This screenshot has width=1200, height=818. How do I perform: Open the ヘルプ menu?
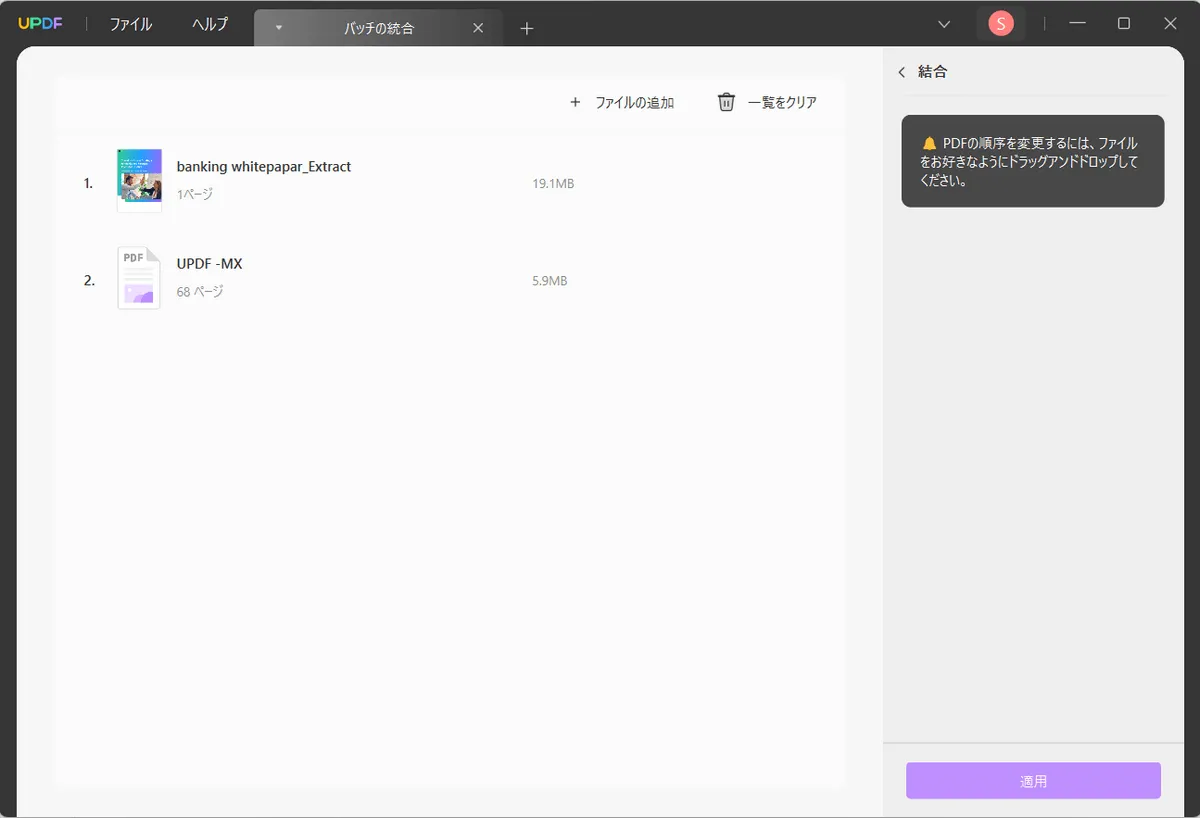(x=210, y=25)
